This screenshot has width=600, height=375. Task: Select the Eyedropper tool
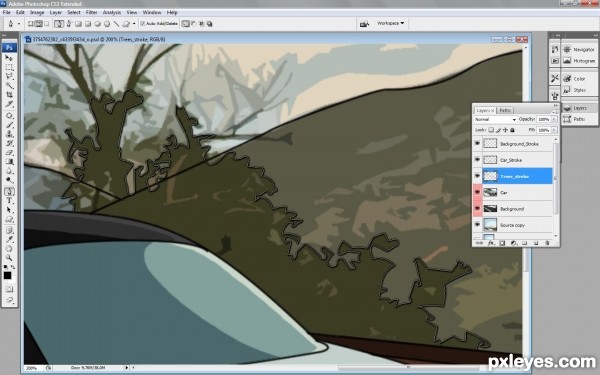(9, 240)
